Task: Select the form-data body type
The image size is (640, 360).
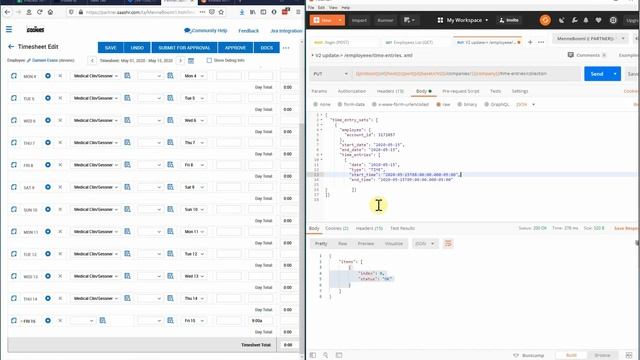Action: coord(340,104)
